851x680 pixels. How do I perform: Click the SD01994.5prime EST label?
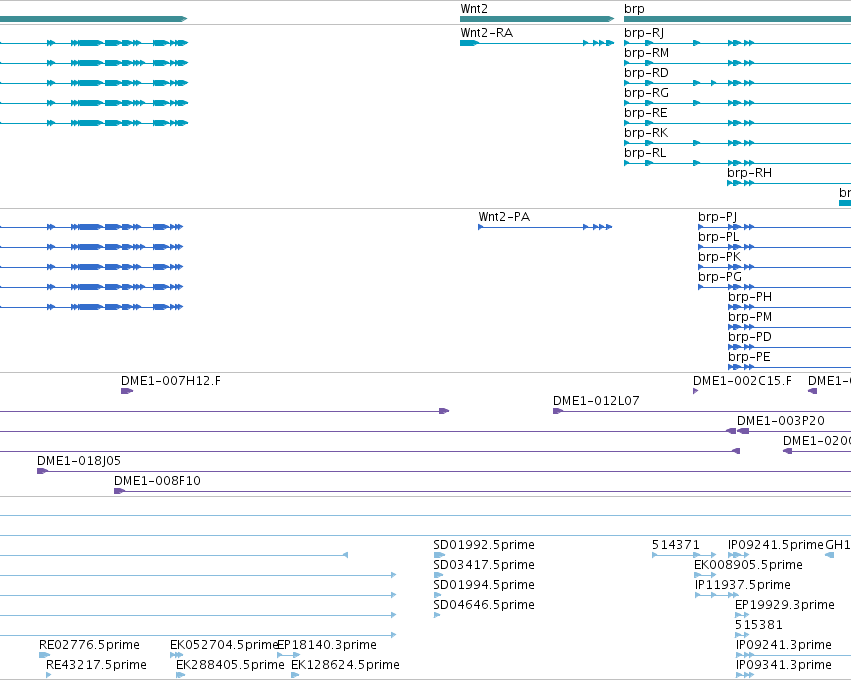(x=484, y=585)
